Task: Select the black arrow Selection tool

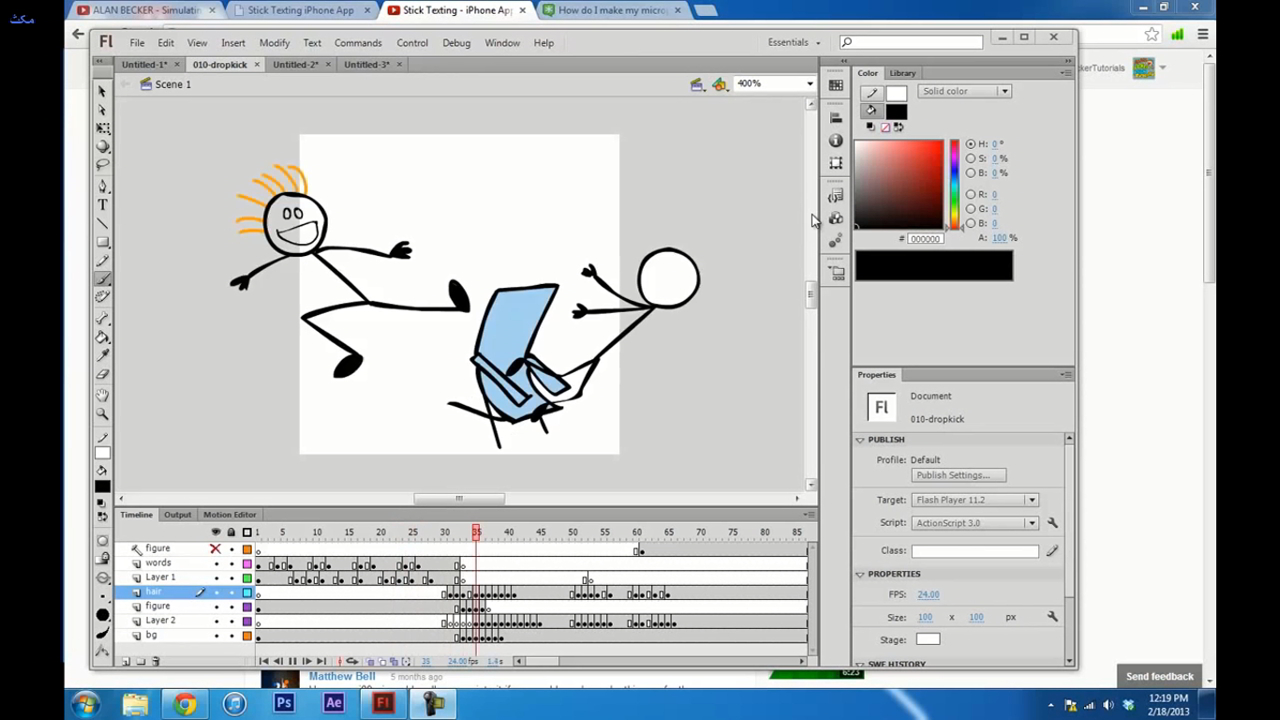Action: click(x=102, y=91)
